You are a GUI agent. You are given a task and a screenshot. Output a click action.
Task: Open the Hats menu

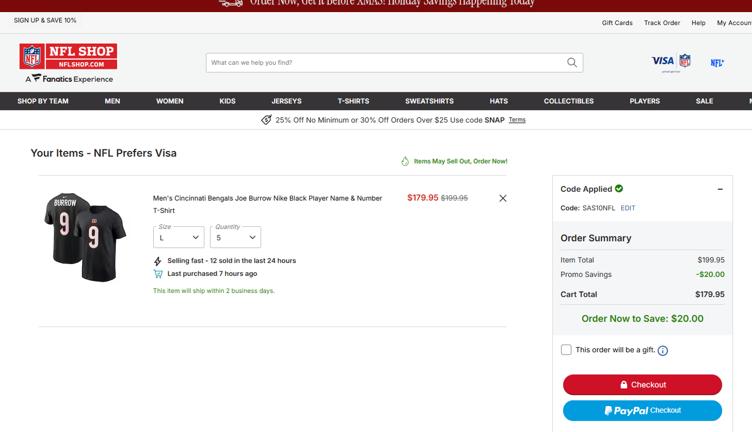(499, 101)
